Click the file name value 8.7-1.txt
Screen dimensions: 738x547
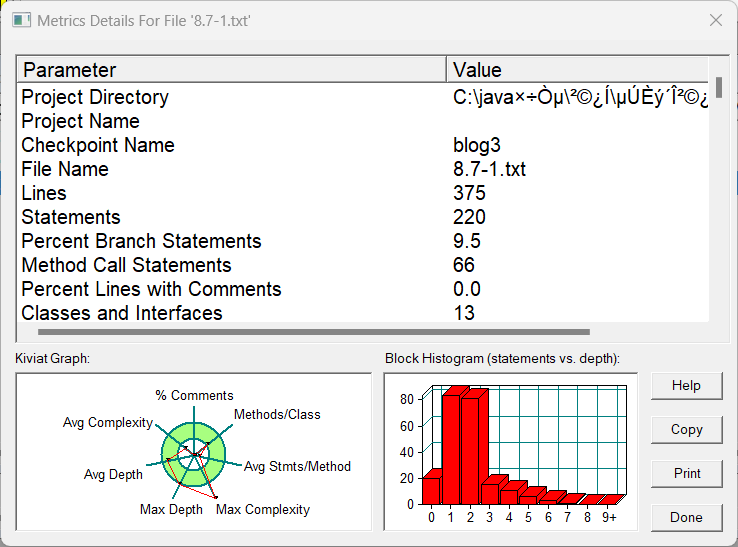point(489,169)
